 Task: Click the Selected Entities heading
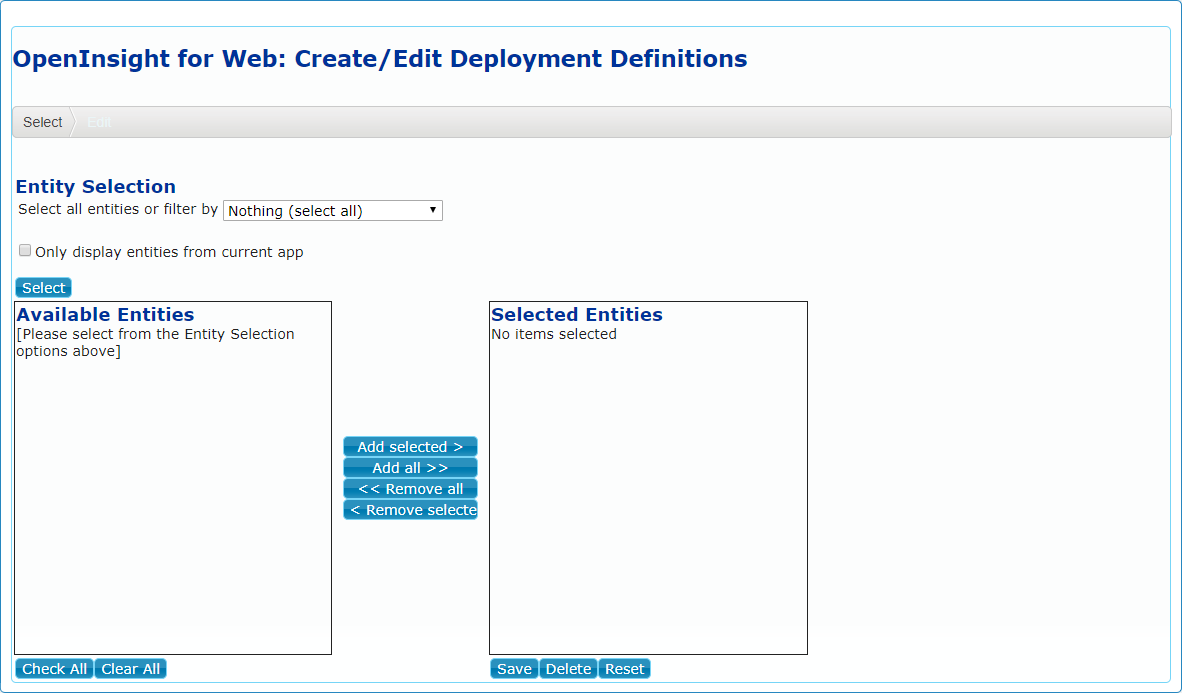577,314
